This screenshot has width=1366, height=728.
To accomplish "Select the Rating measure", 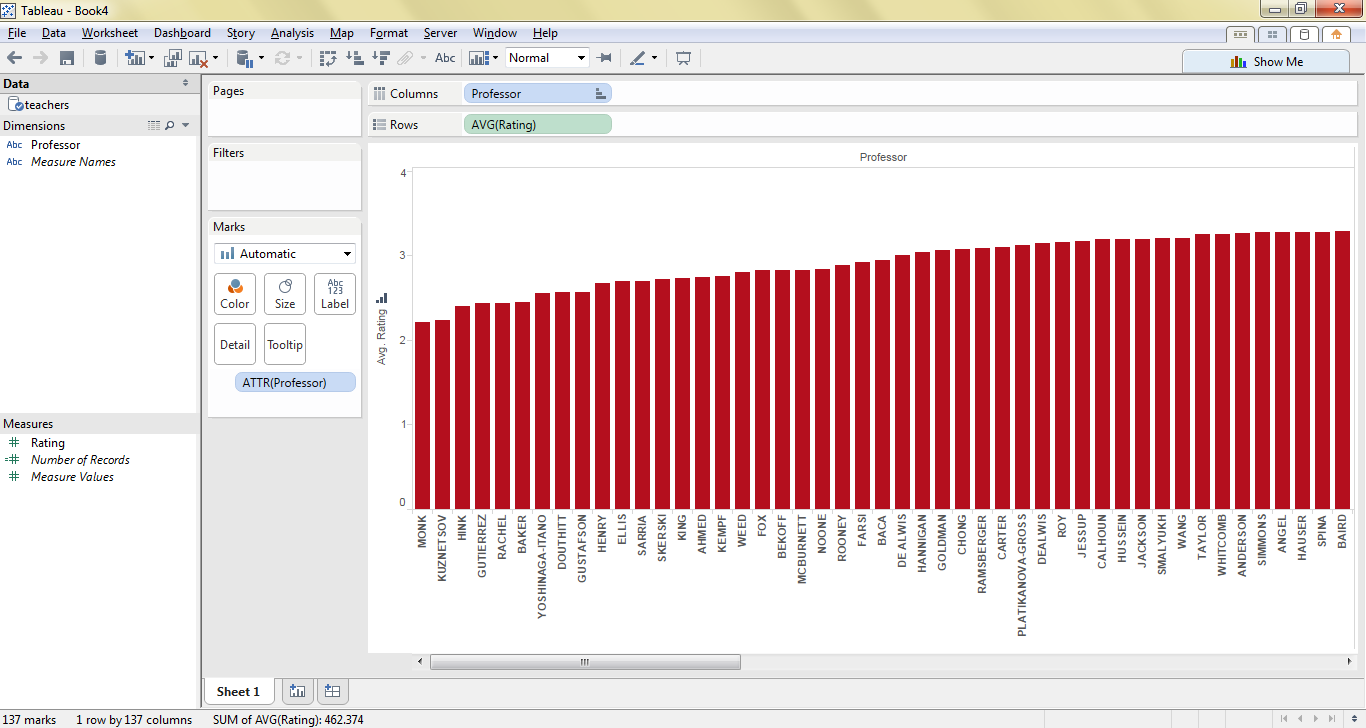I will [48, 443].
